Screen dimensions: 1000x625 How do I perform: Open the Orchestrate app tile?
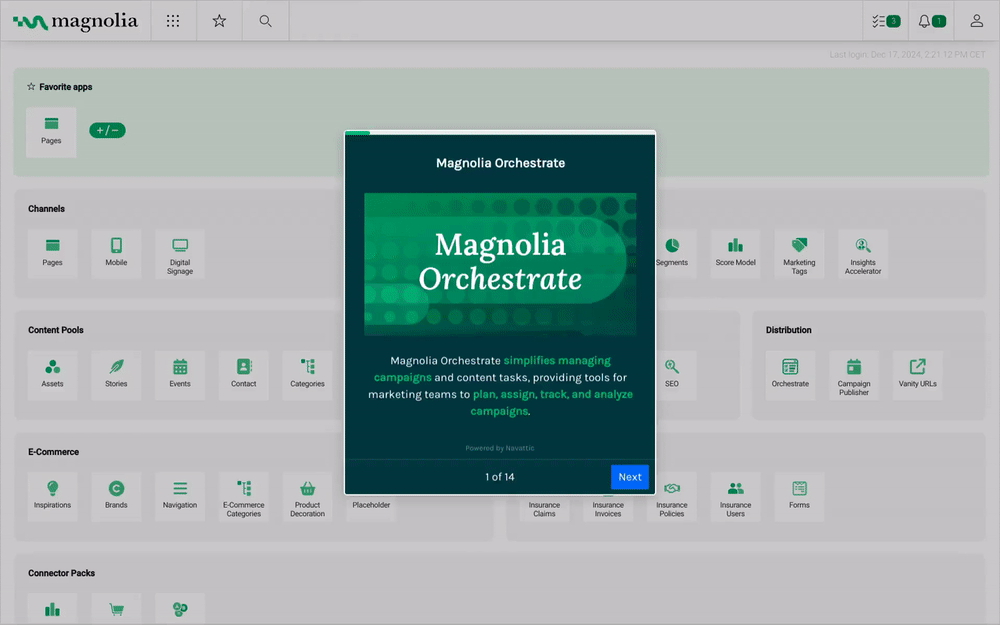pos(790,372)
